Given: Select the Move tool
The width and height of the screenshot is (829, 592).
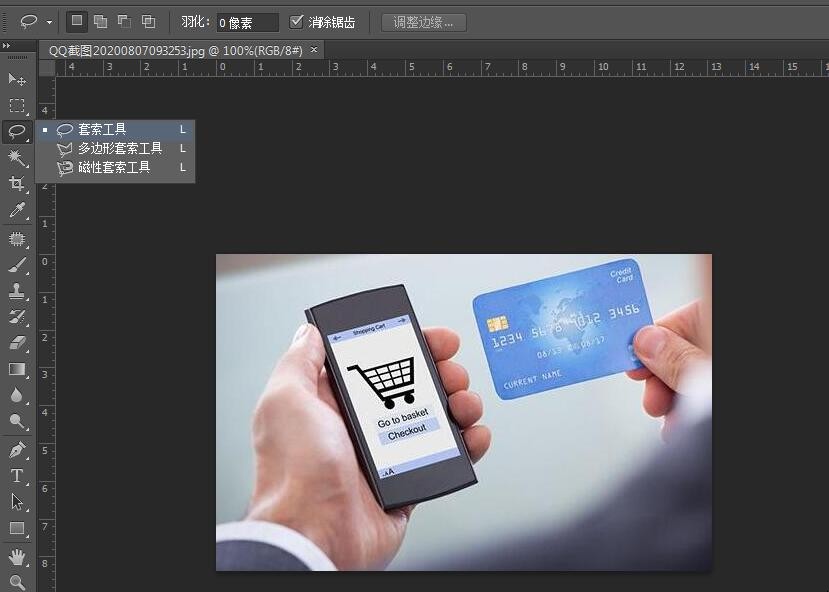Looking at the screenshot, I should click(17, 79).
